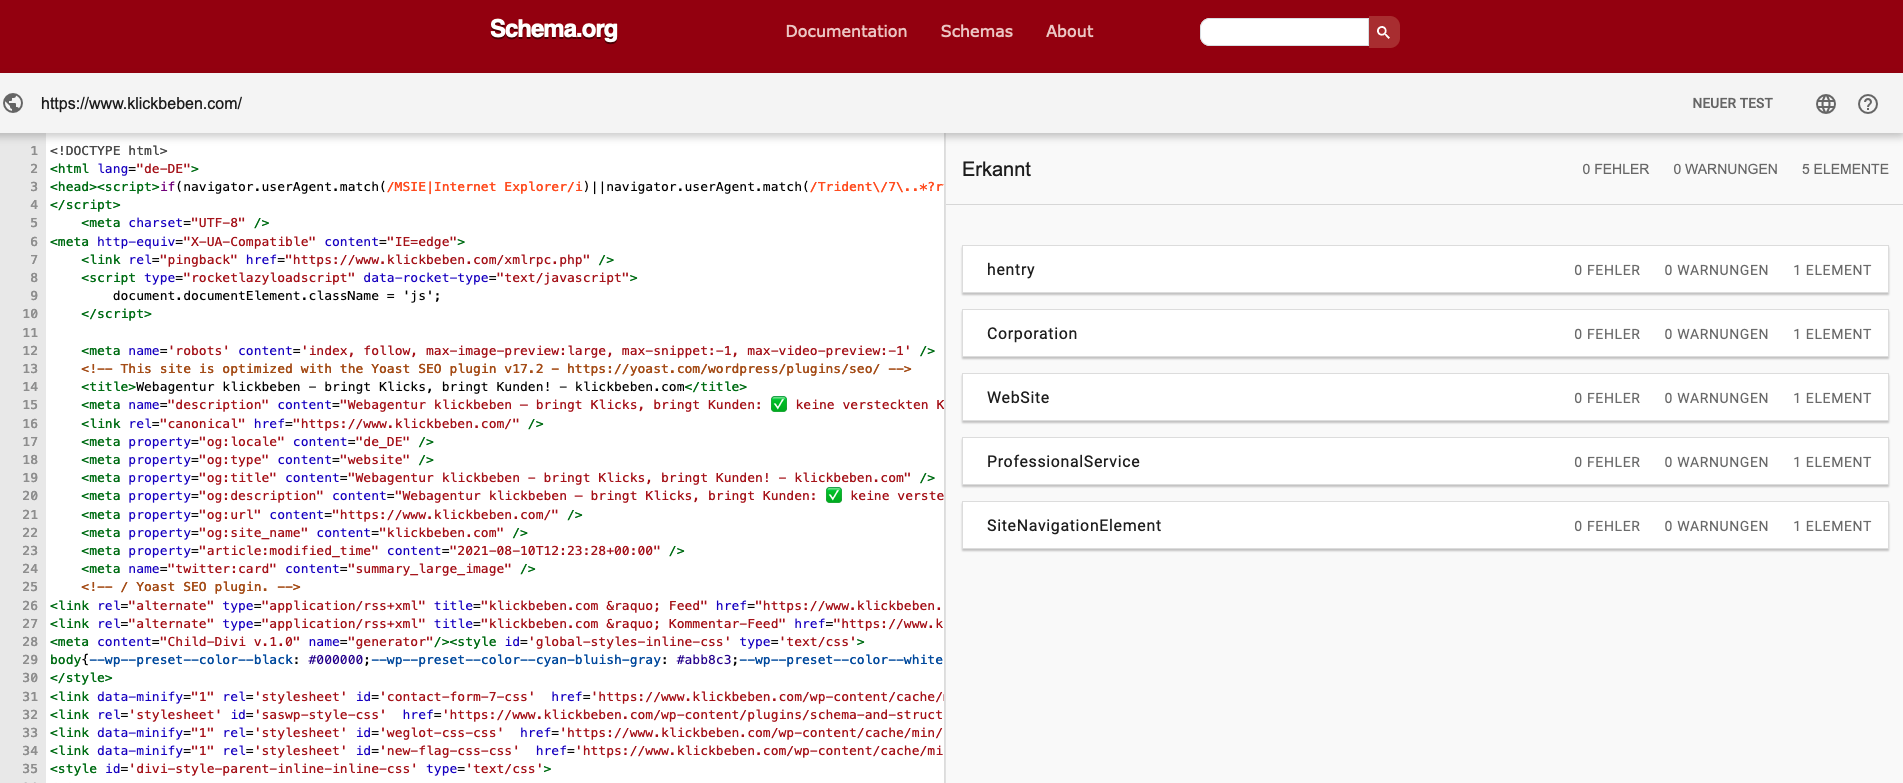Click code line 1 DOCTYPE html
The width and height of the screenshot is (1903, 783).
click(109, 151)
